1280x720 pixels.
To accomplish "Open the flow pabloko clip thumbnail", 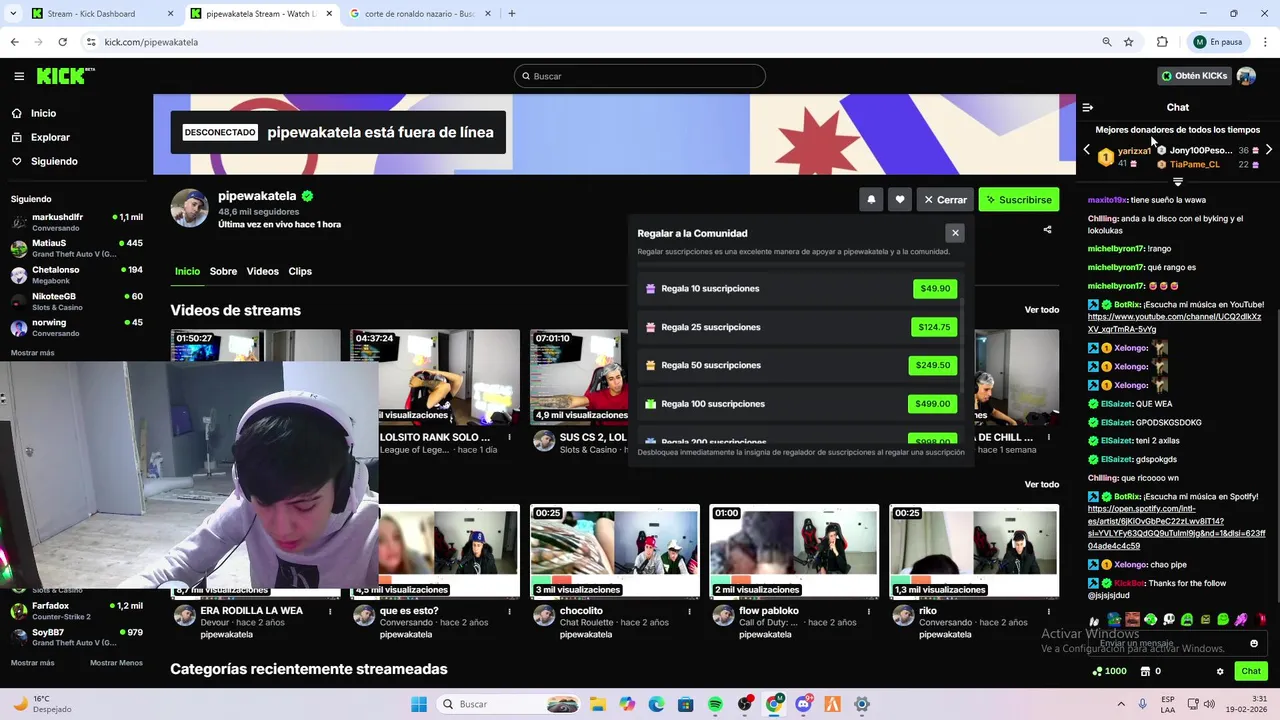I will tap(794, 551).
